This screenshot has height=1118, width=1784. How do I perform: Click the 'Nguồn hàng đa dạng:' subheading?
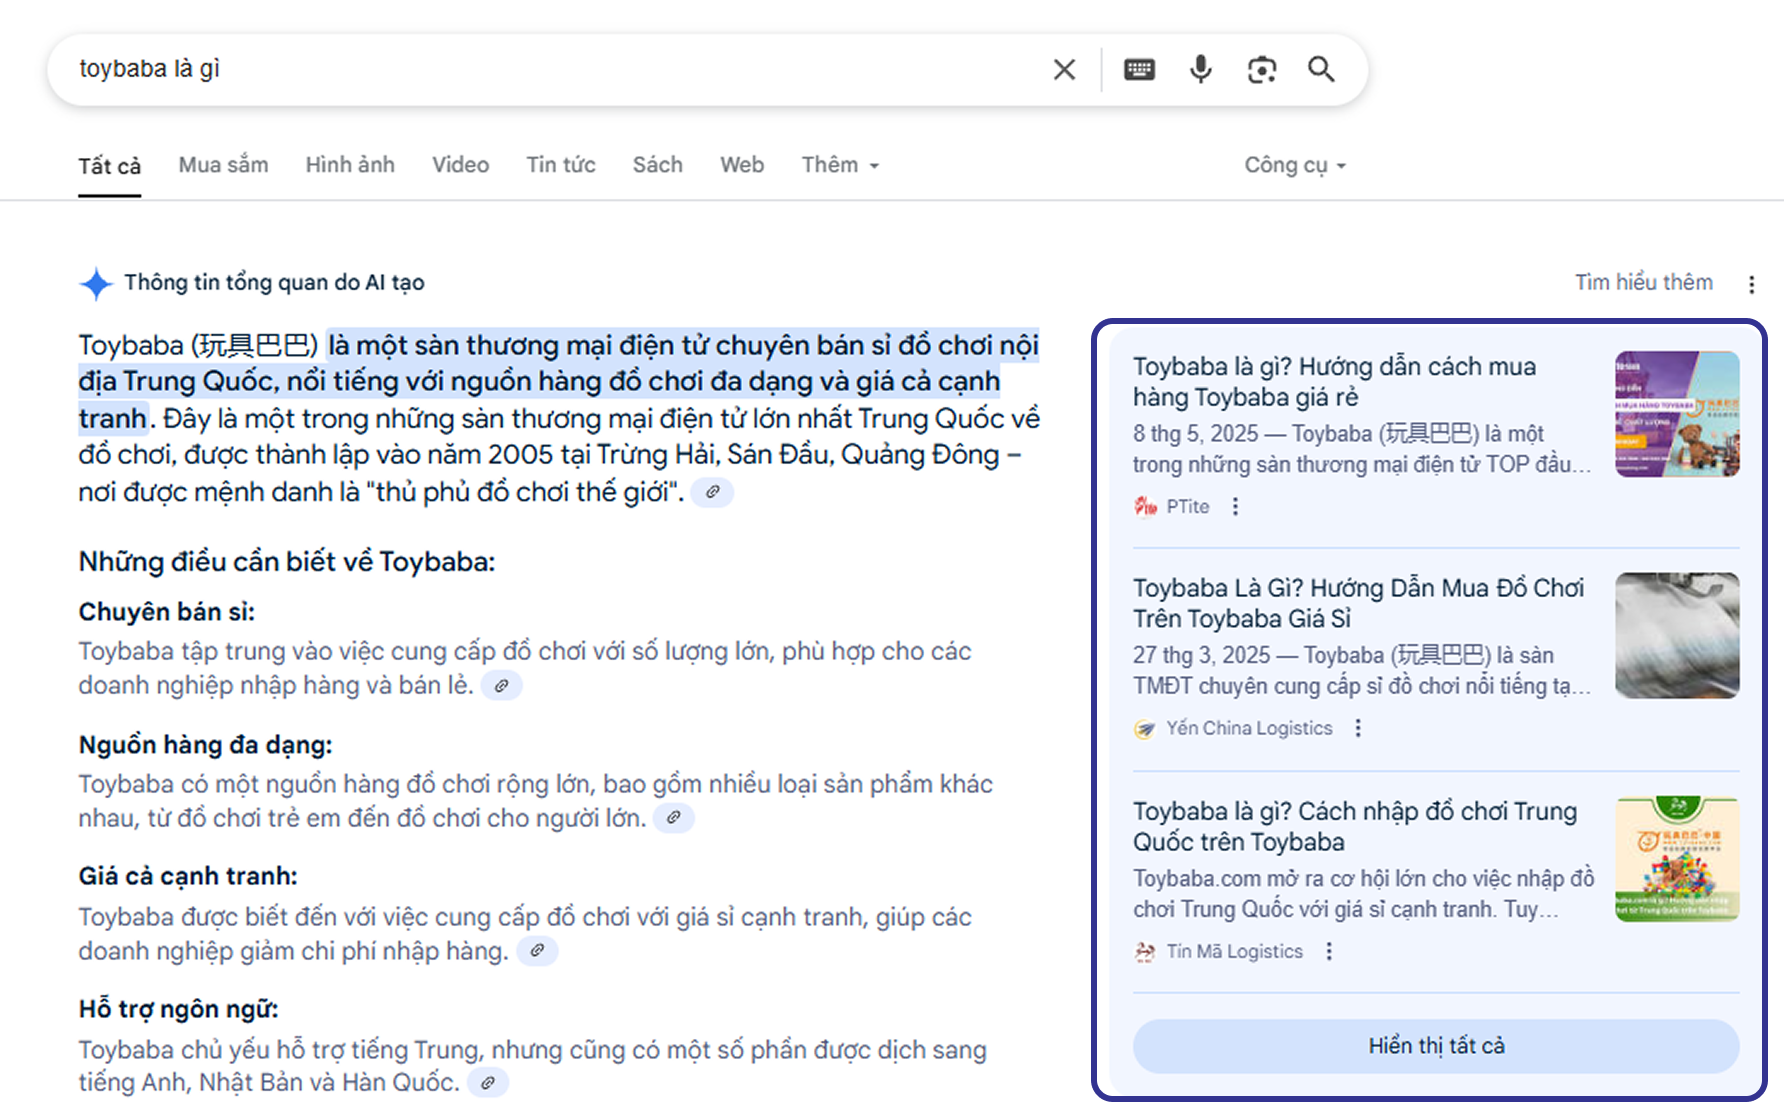pyautogui.click(x=205, y=745)
